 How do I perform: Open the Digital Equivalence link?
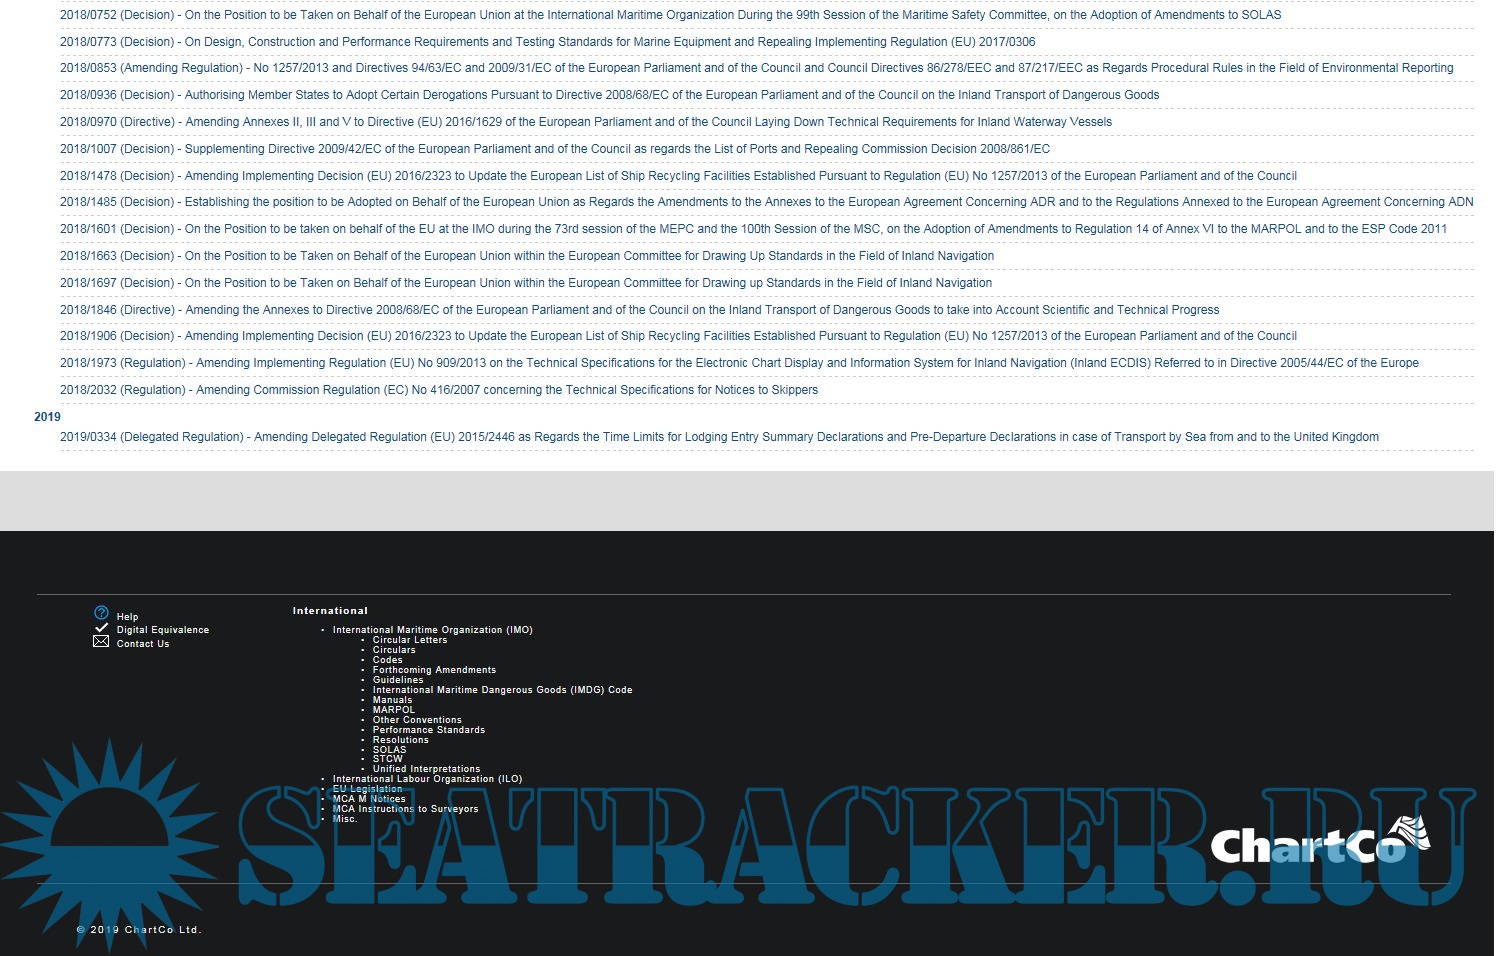(x=163, y=630)
